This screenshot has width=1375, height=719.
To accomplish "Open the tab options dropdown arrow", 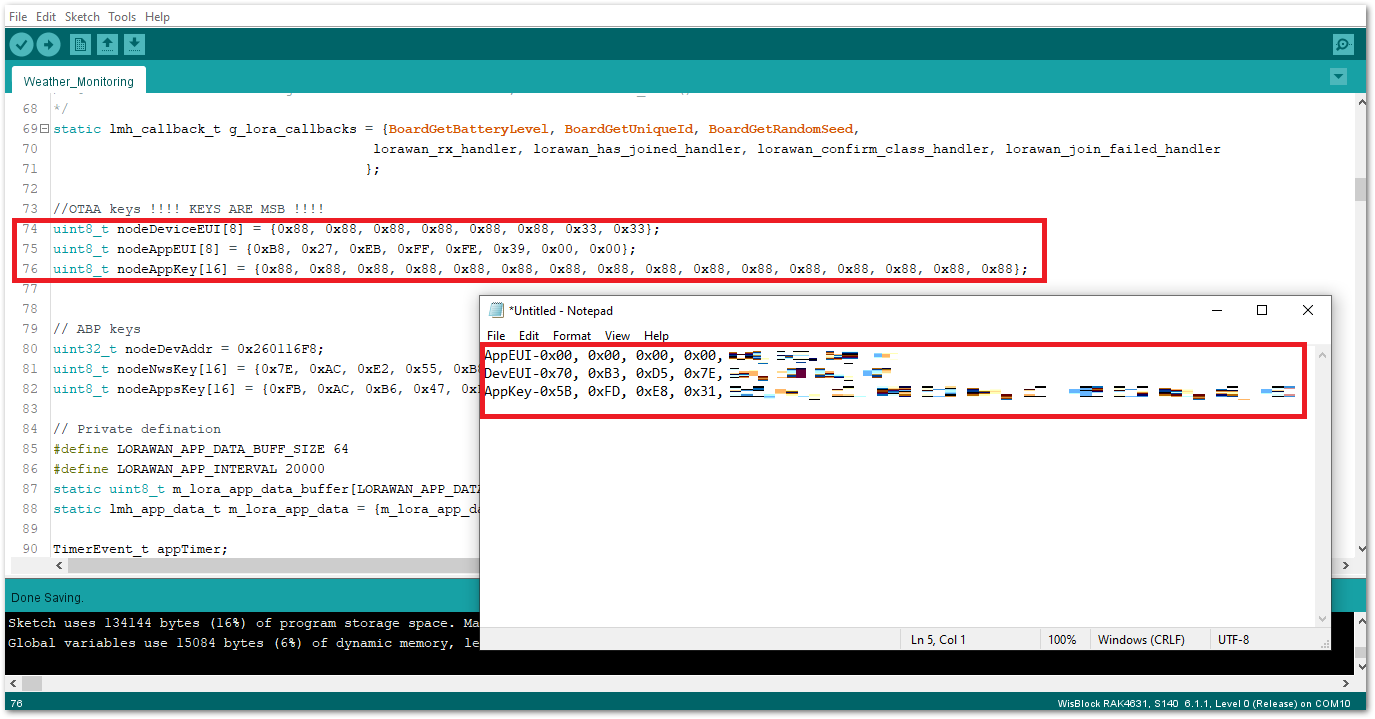I will coord(1338,77).
